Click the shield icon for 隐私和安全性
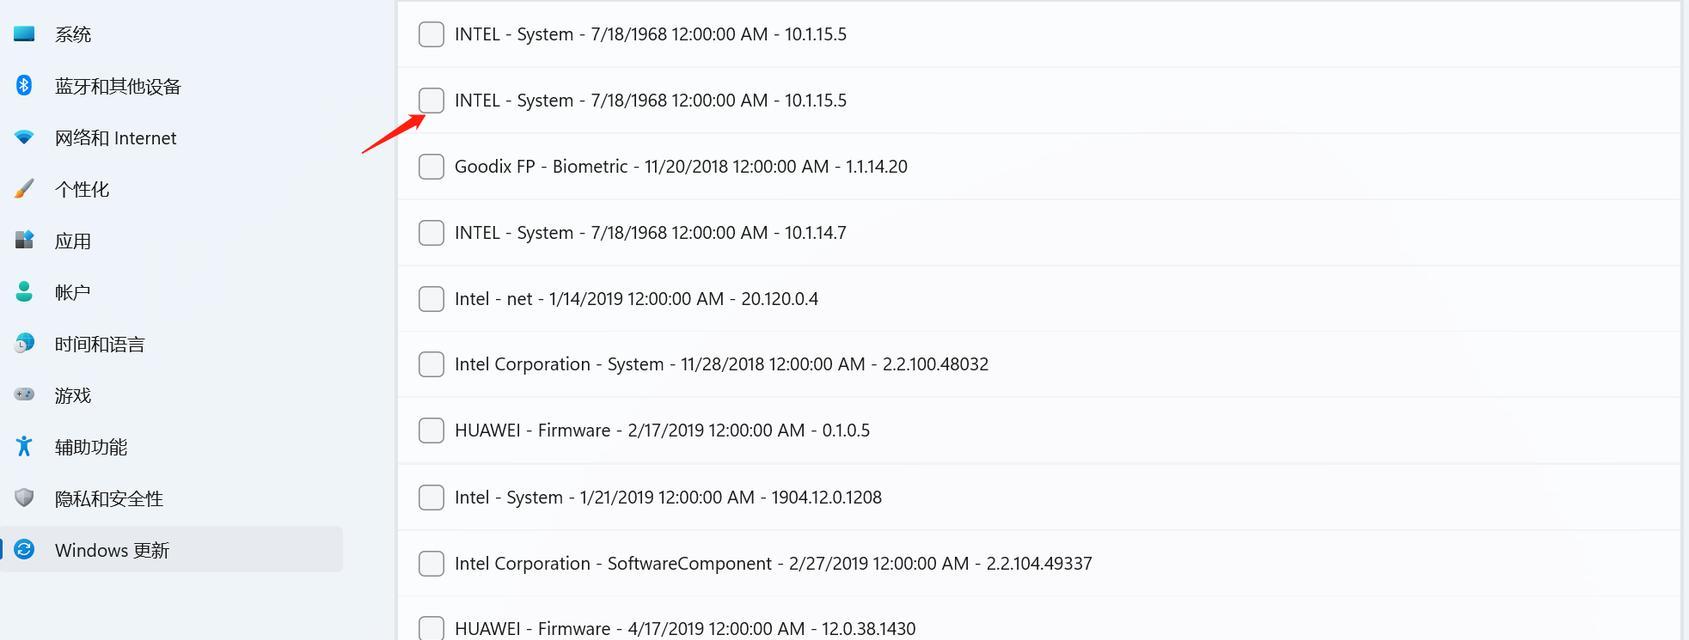 point(24,498)
